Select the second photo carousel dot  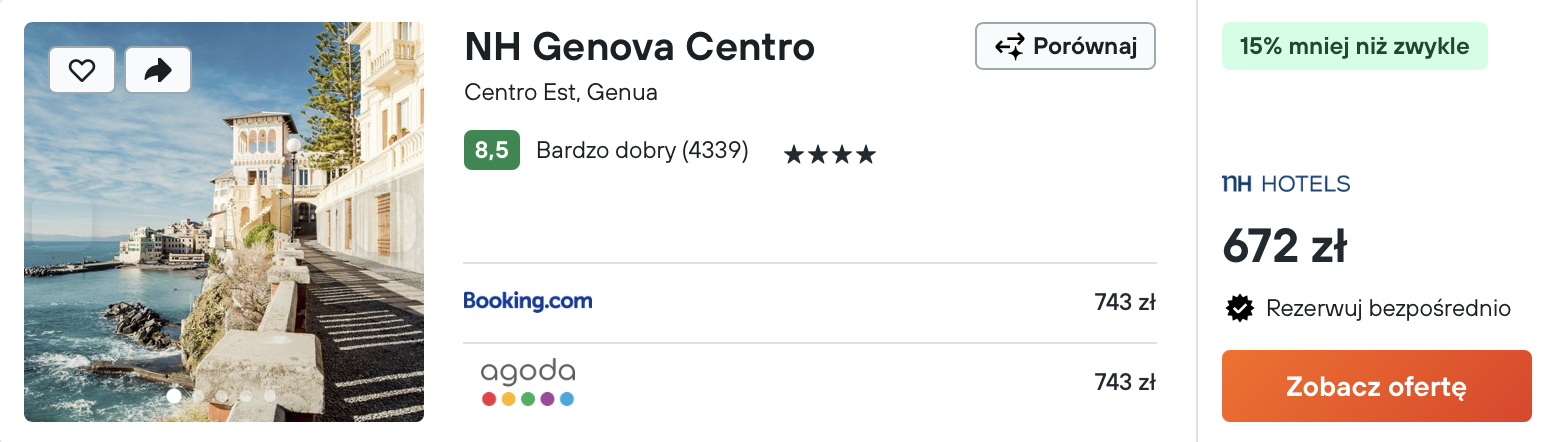198,396
